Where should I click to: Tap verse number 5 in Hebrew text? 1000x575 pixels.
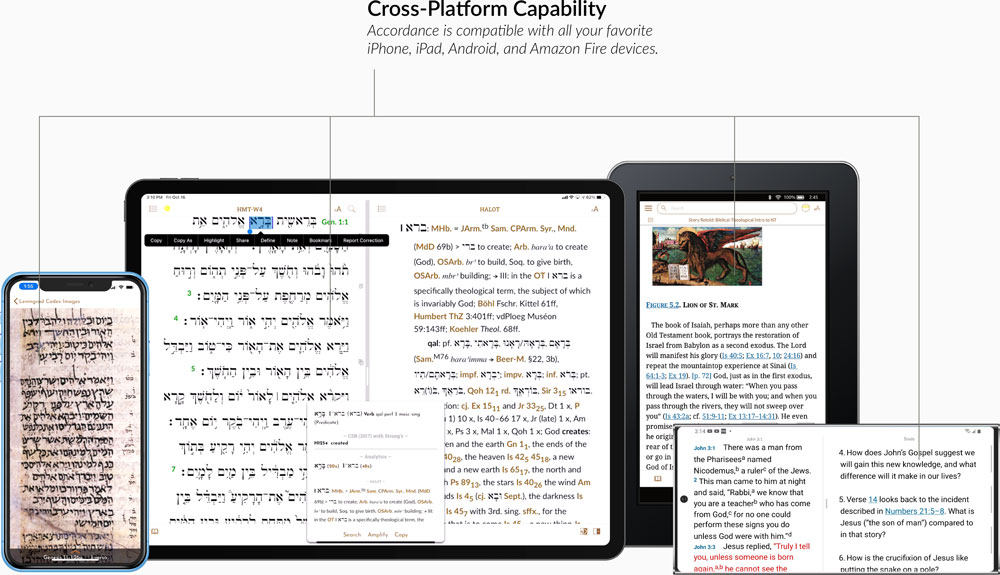pyautogui.click(x=193, y=368)
